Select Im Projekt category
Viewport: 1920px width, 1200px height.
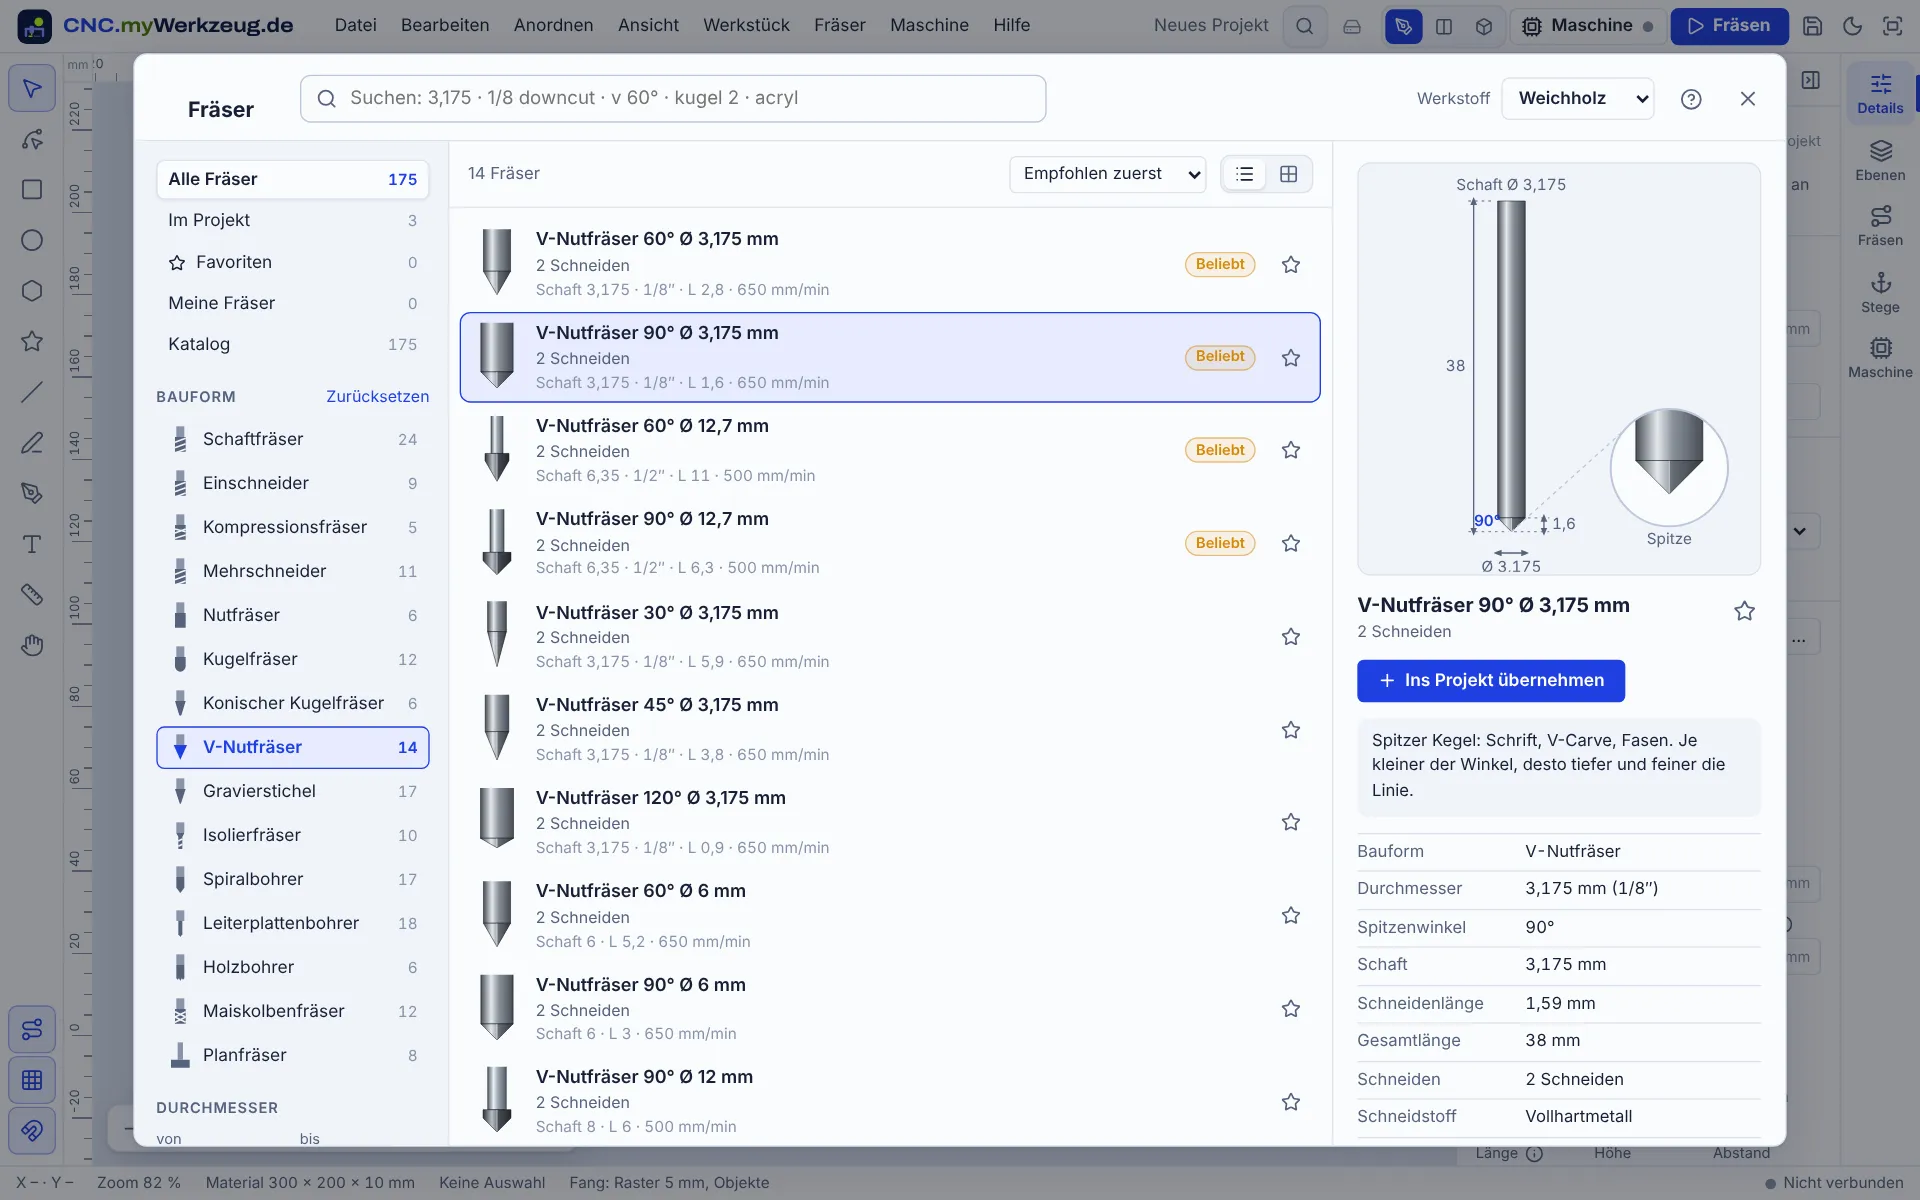pyautogui.click(x=293, y=220)
